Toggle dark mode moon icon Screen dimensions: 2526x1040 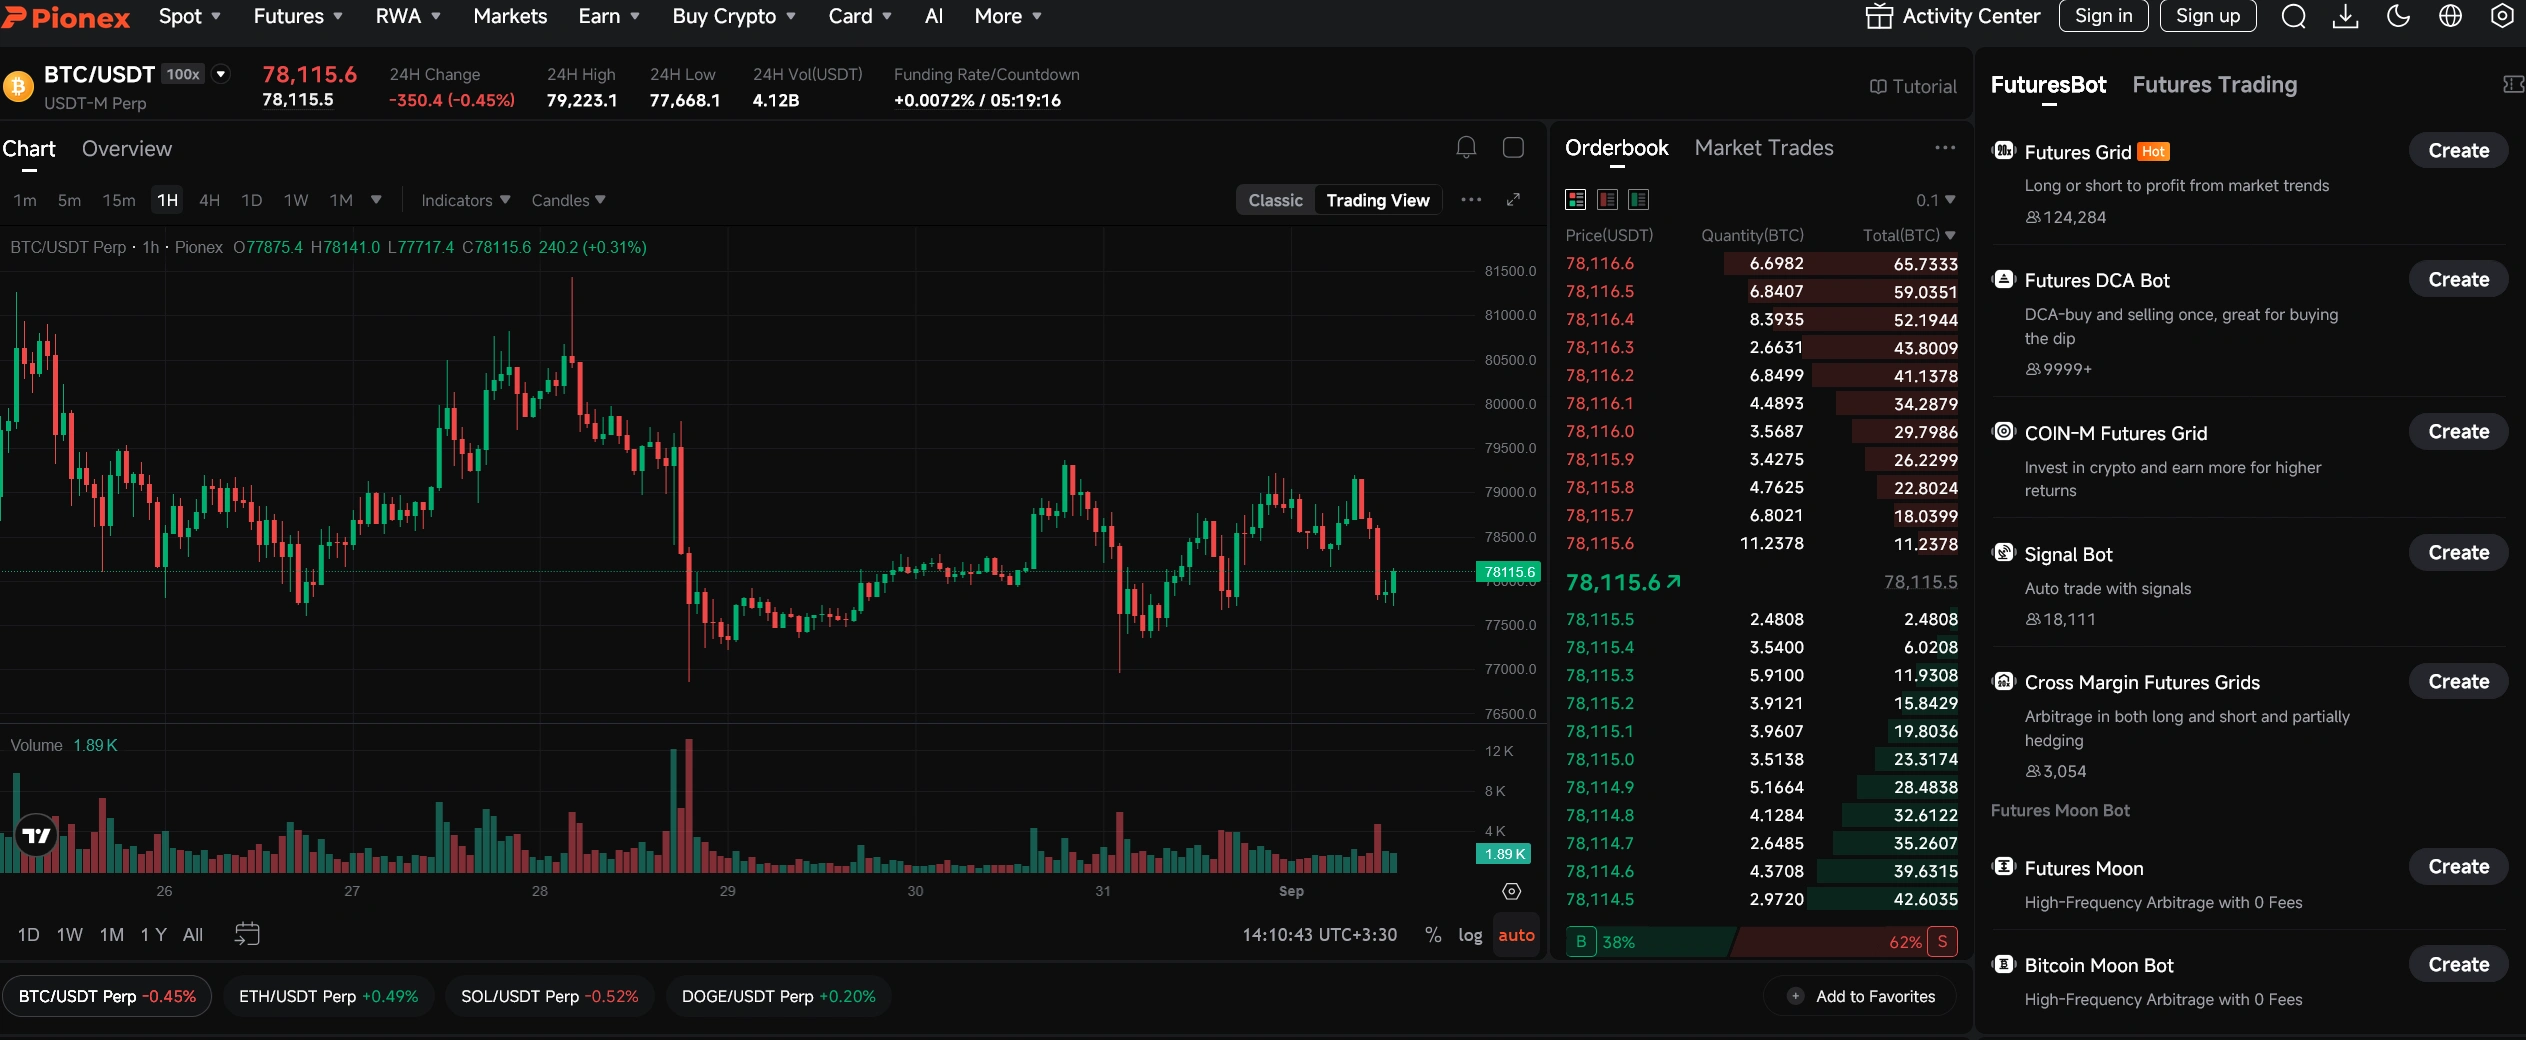click(x=2398, y=16)
